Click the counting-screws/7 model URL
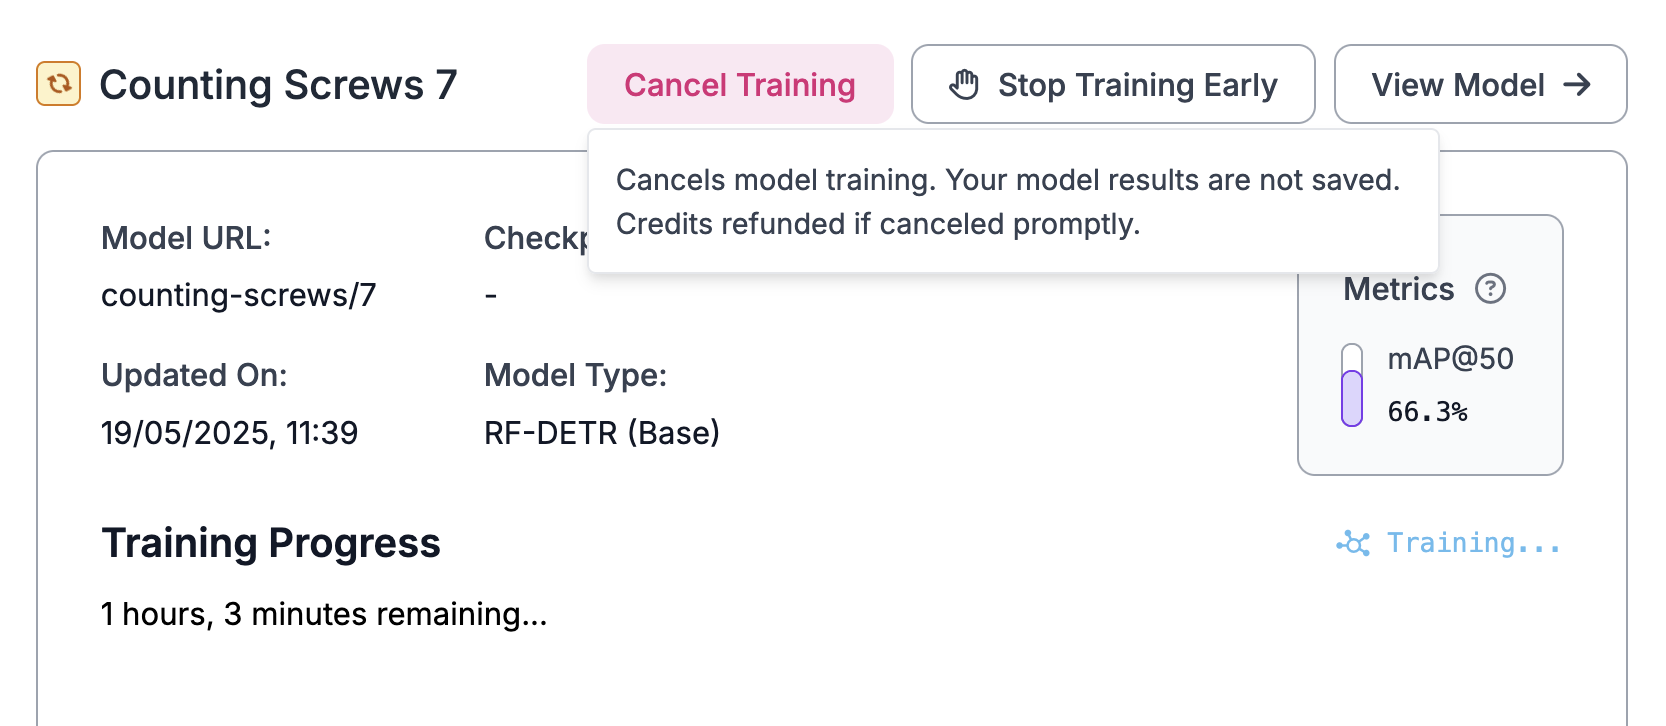Viewport: 1666px width, 726px height. 238,295
